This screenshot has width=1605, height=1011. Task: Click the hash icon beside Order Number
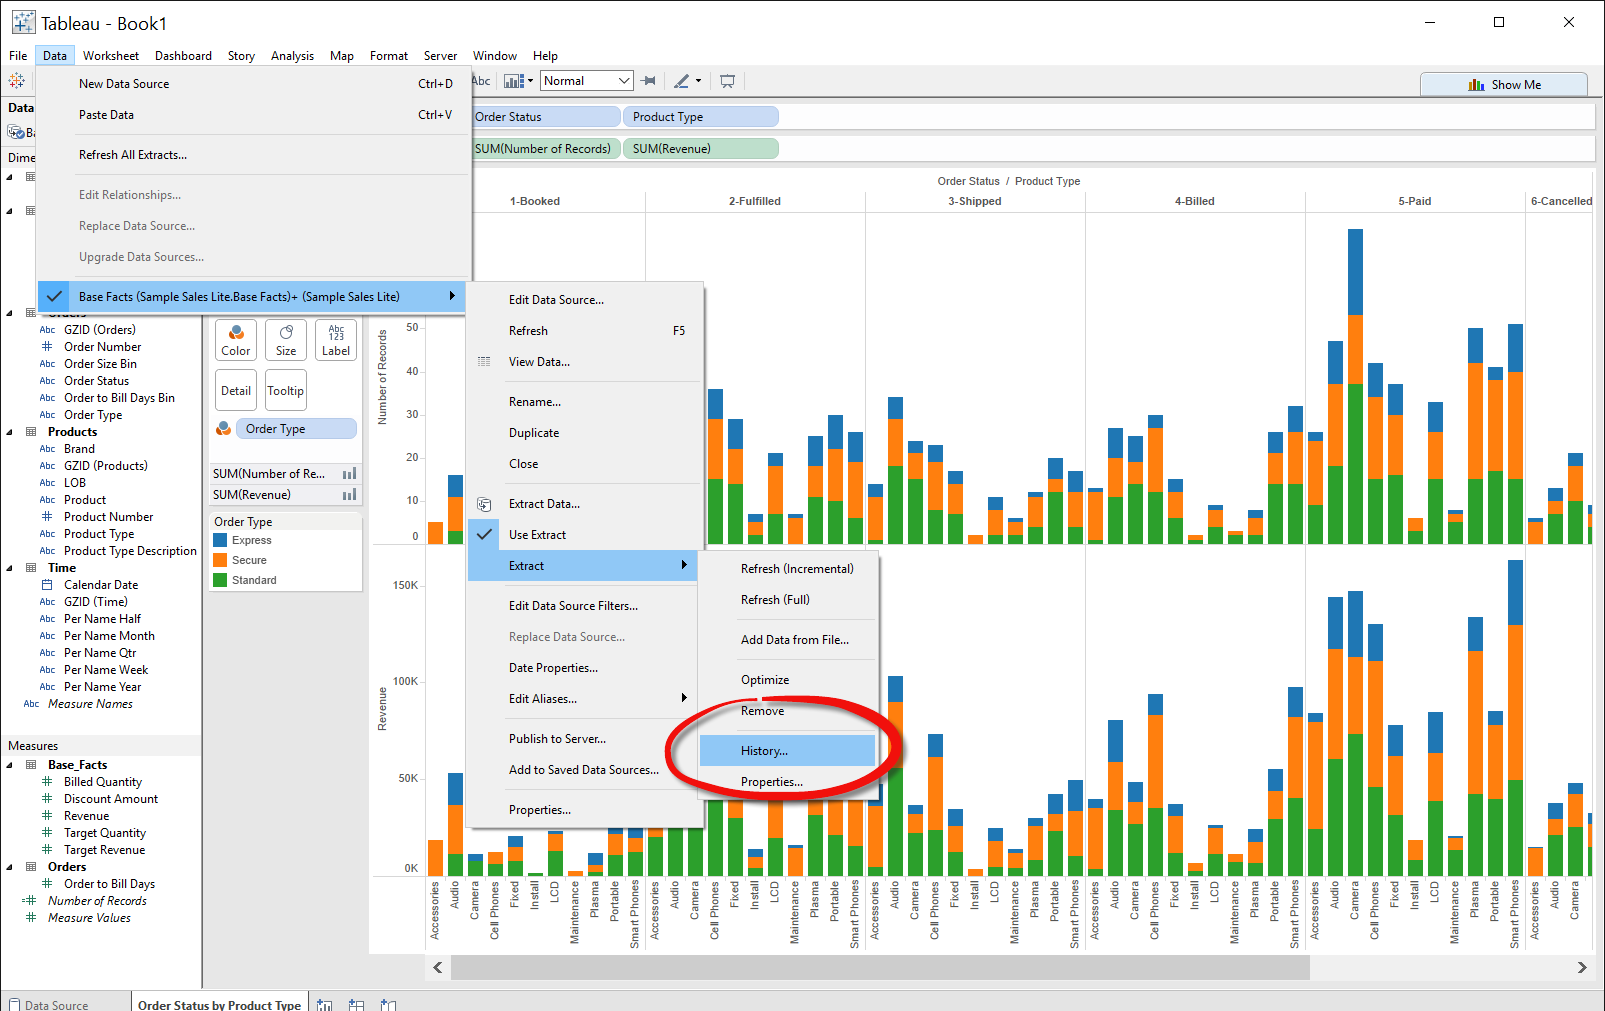(x=47, y=347)
